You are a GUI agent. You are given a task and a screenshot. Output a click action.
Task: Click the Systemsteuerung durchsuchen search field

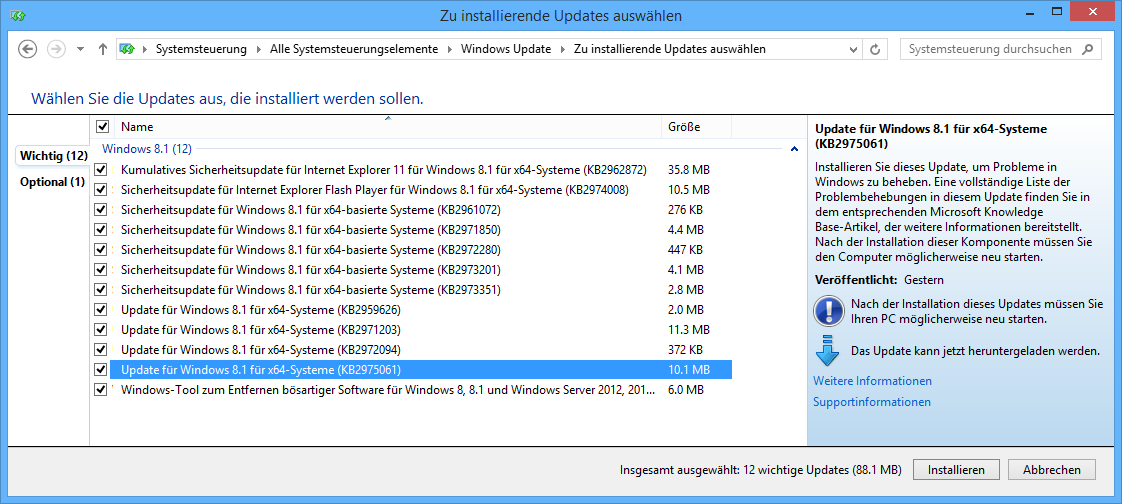click(990, 49)
